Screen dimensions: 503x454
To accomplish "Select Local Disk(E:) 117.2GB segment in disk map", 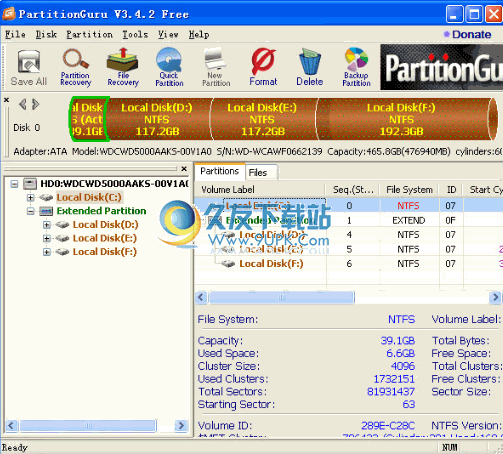I will [263, 119].
